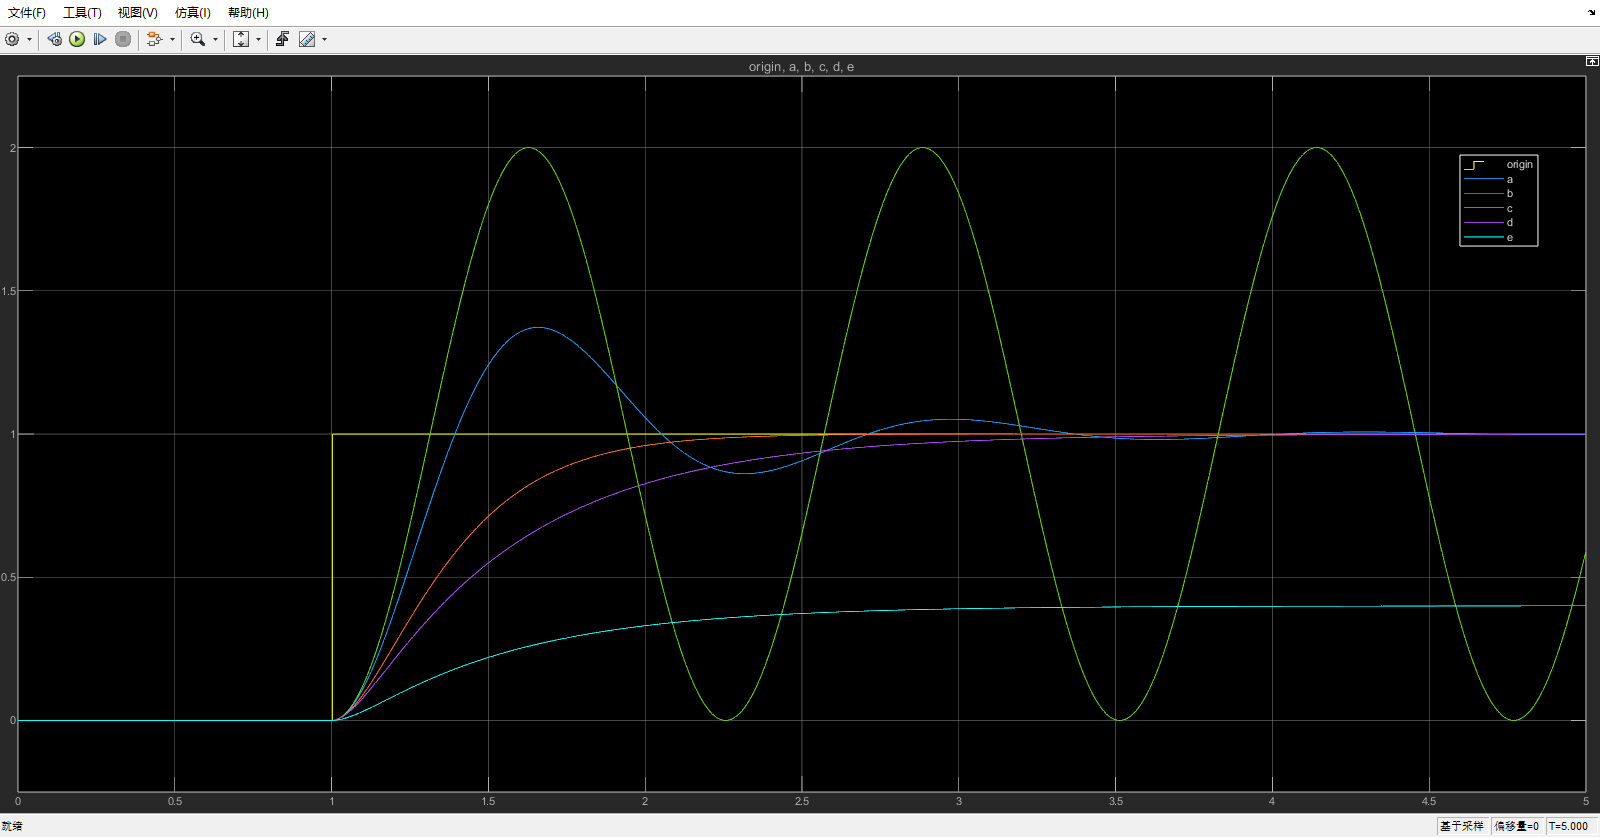Click the plot title 'origin, a, b, c, d, e'
The width and height of the screenshot is (1600, 837).
click(801, 67)
